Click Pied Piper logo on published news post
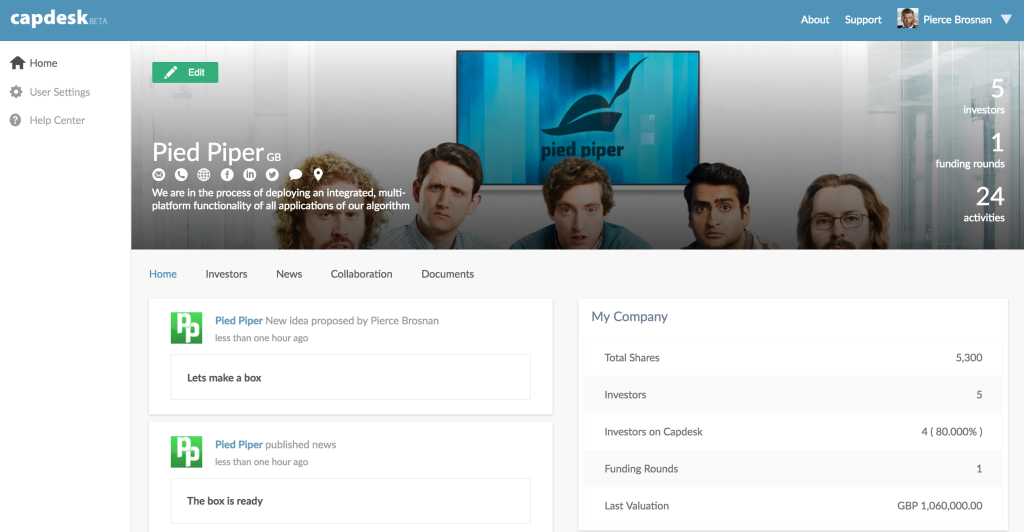The height and width of the screenshot is (532, 1024). pos(186,452)
